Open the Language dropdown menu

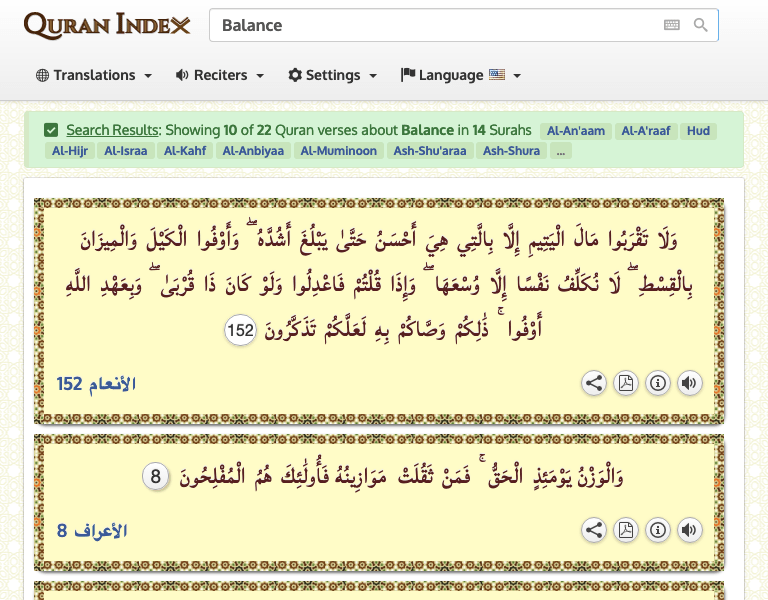pyautogui.click(x=460, y=75)
